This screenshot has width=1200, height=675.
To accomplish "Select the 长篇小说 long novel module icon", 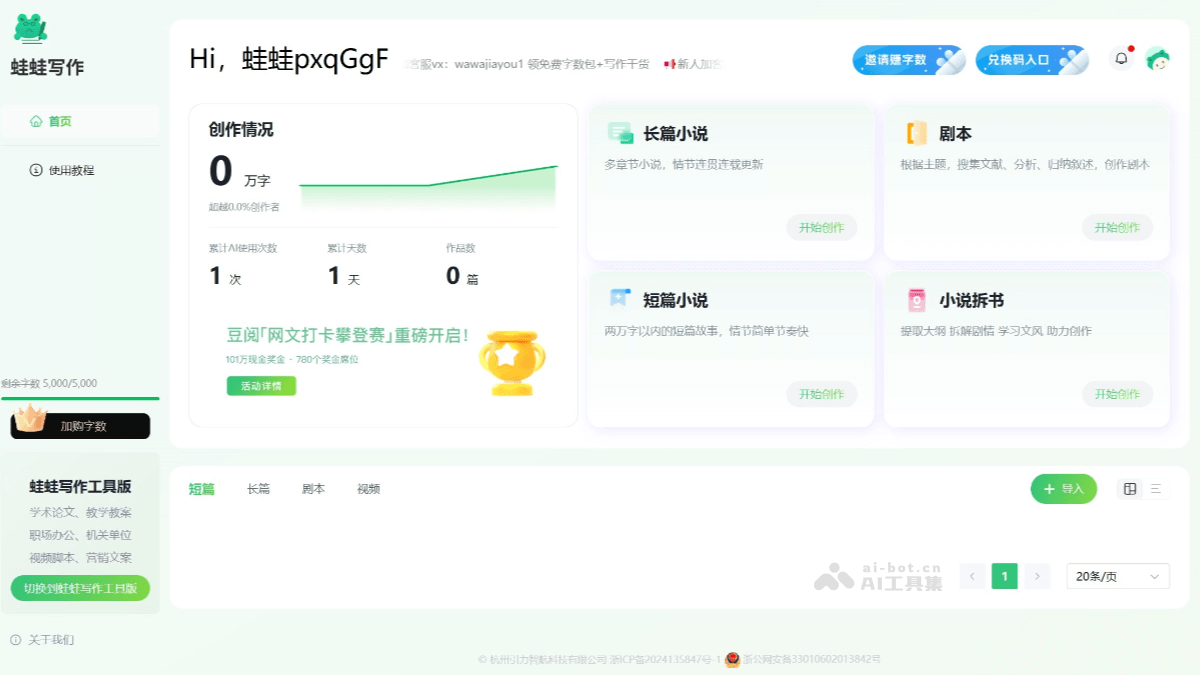I will (621, 132).
